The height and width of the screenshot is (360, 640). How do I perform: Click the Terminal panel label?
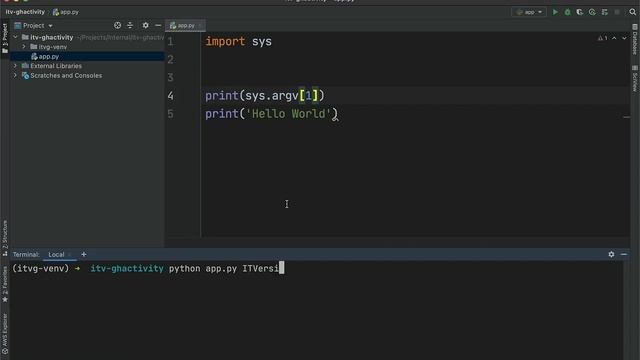pos(26,254)
